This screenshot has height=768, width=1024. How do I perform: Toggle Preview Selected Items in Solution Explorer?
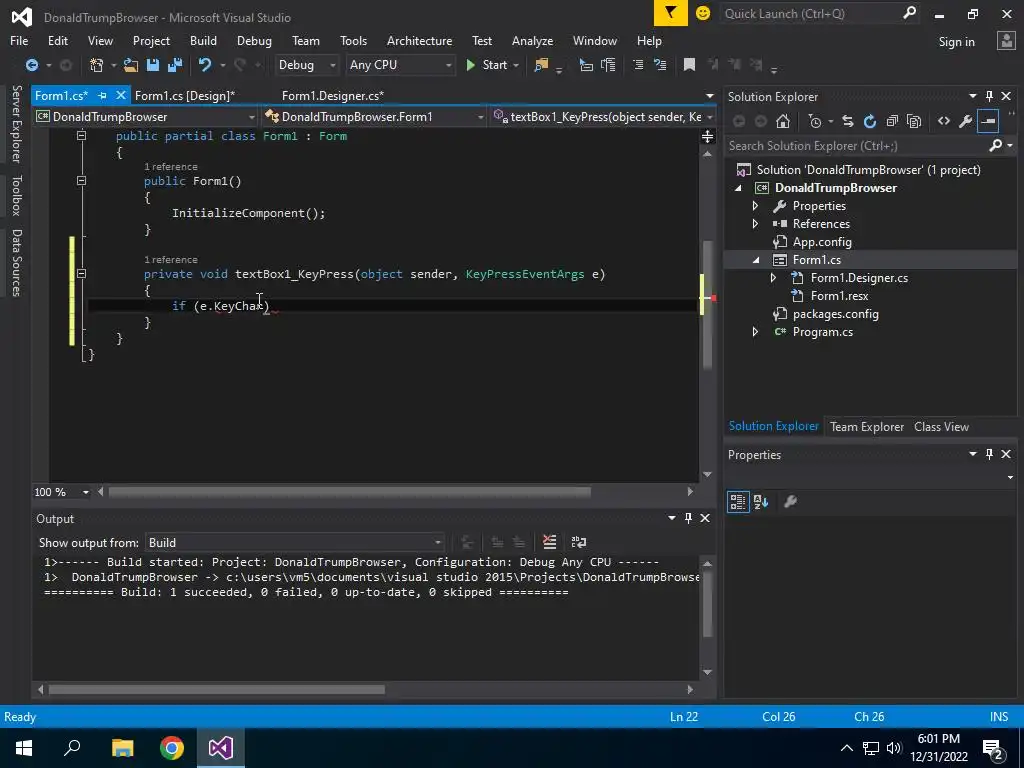pos(988,121)
